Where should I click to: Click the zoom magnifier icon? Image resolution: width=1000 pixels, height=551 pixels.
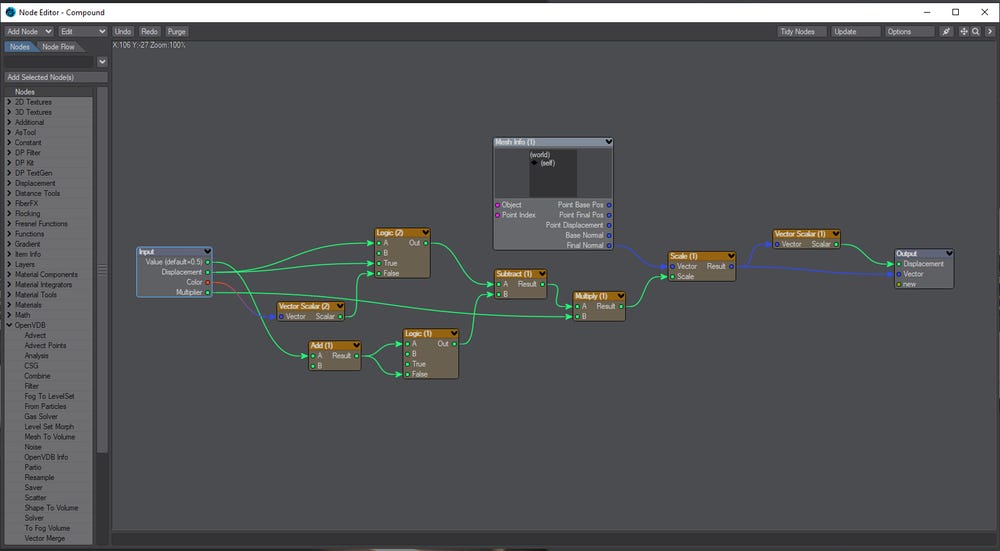tap(976, 31)
